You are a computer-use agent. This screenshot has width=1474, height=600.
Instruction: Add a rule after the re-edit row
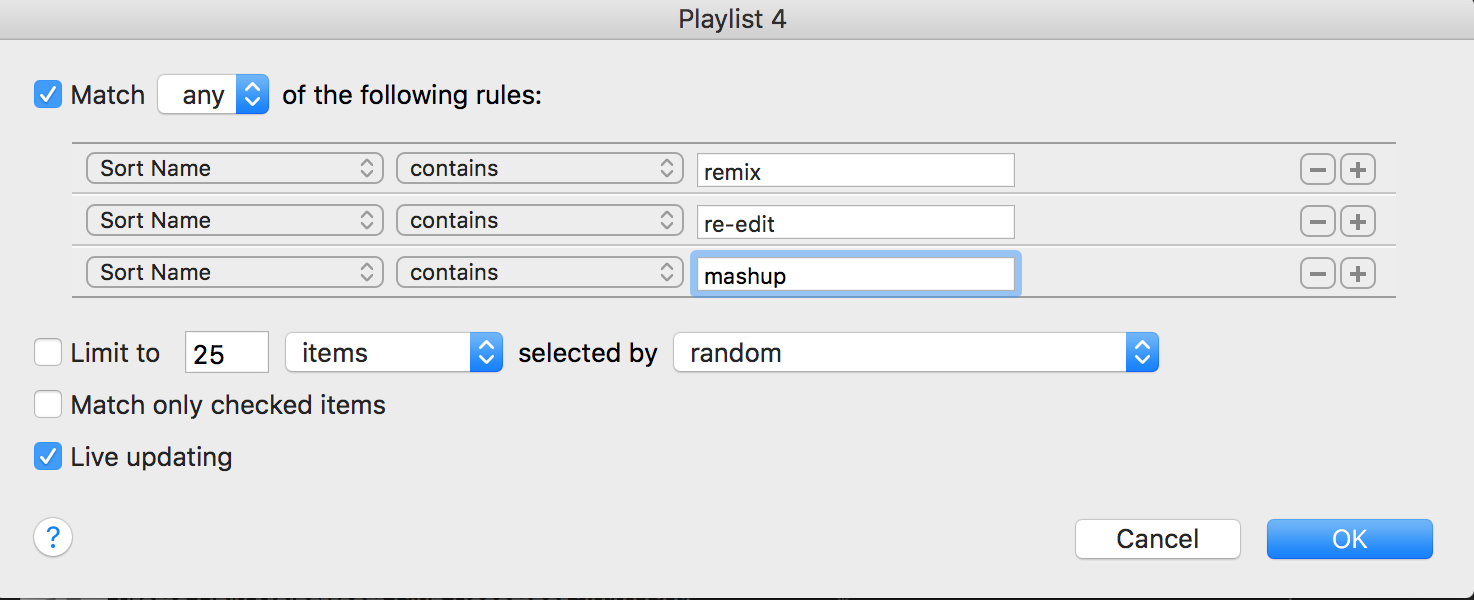coord(1357,222)
